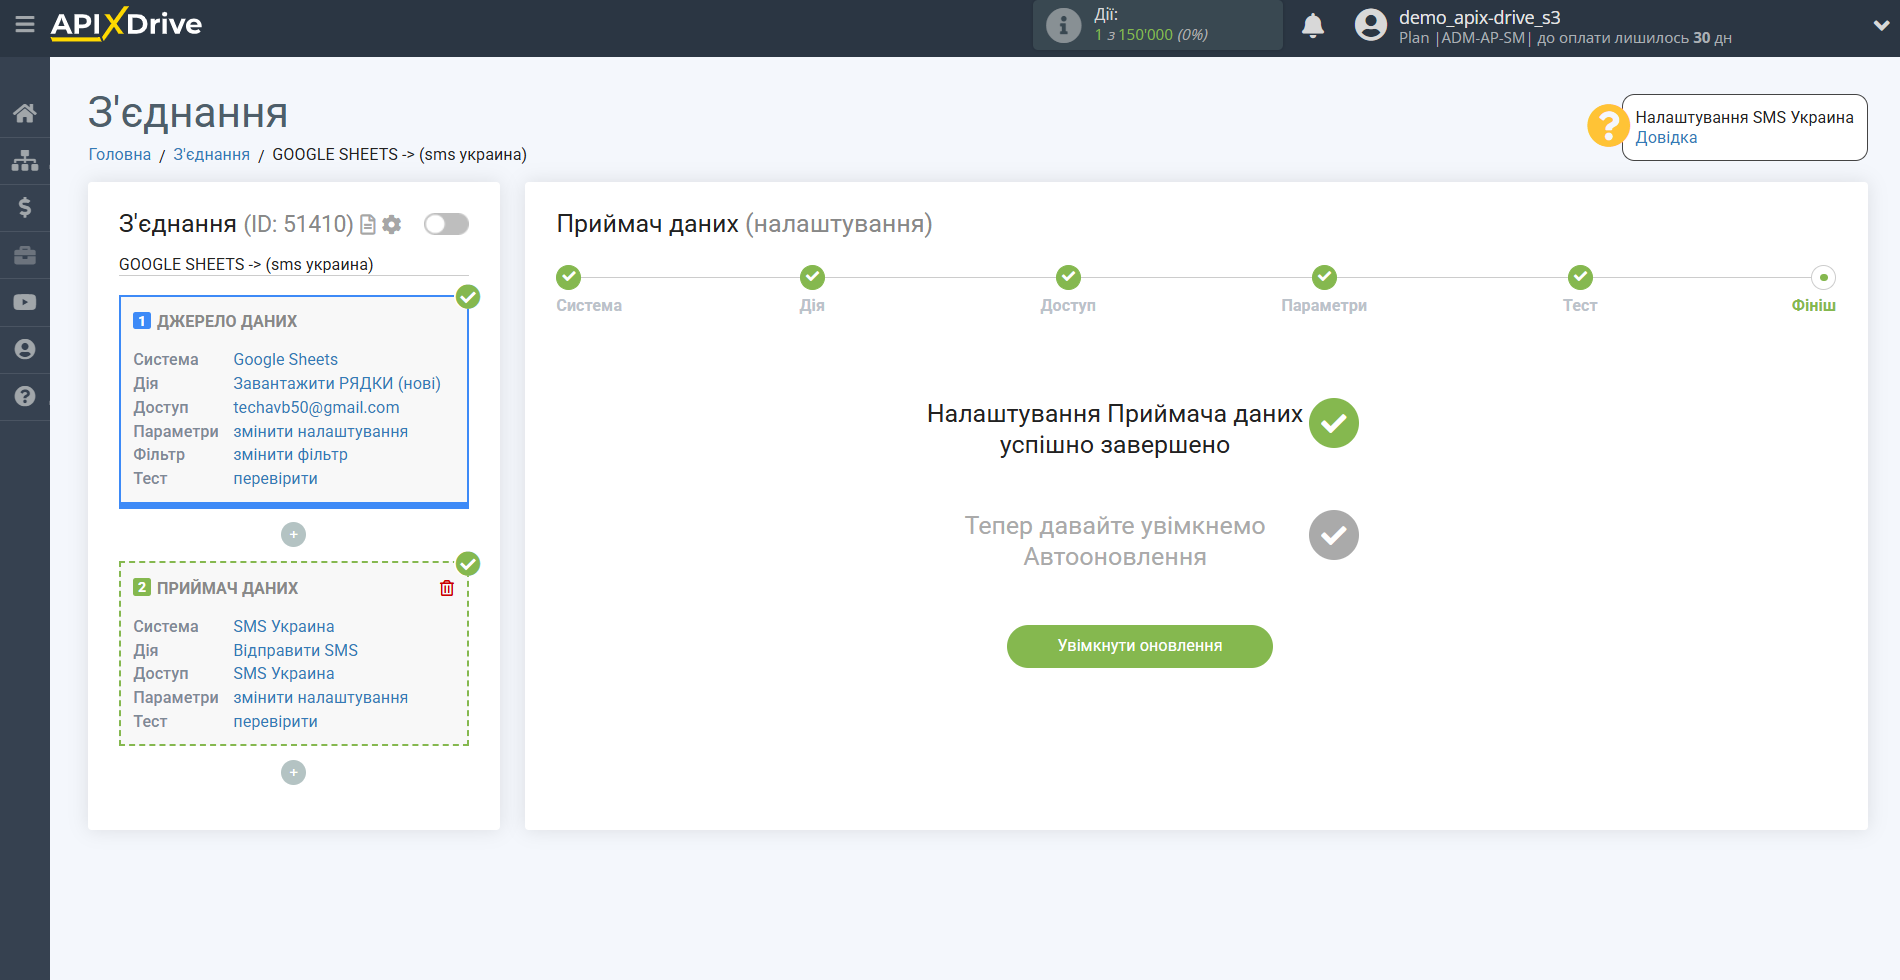Viewport: 1900px width, 980px height.
Task: Click receiver змінити налаштування link
Action: click(321, 697)
